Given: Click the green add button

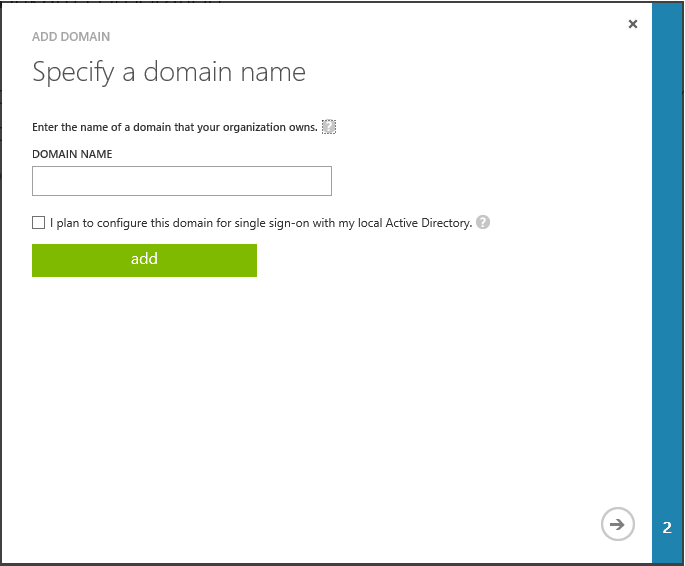Looking at the screenshot, I should click(x=144, y=259).
